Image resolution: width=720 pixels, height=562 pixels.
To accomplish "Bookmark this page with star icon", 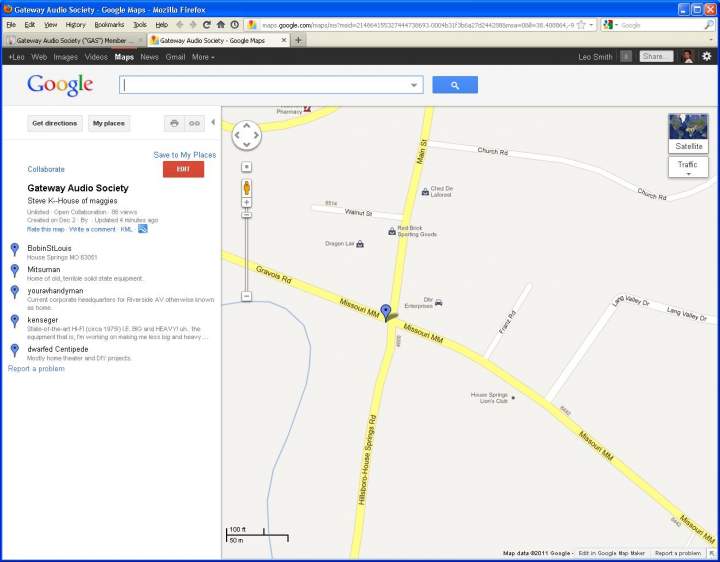I will [581, 25].
